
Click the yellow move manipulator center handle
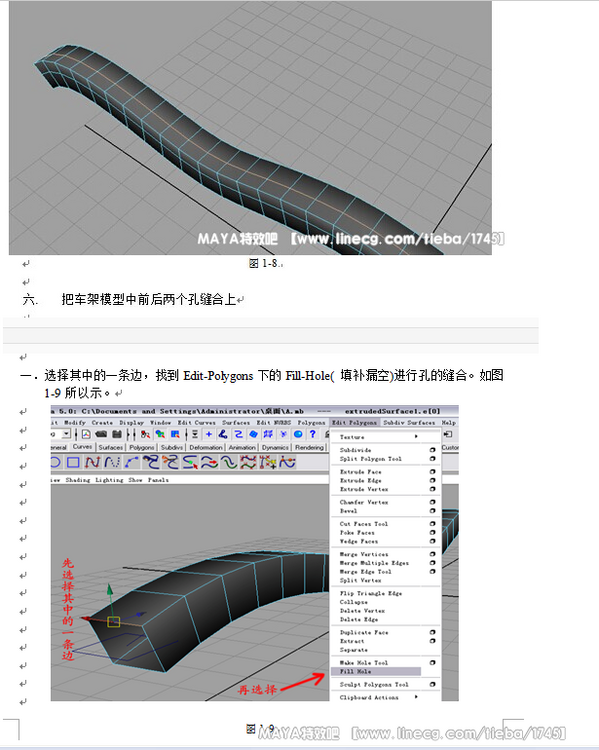click(x=113, y=622)
